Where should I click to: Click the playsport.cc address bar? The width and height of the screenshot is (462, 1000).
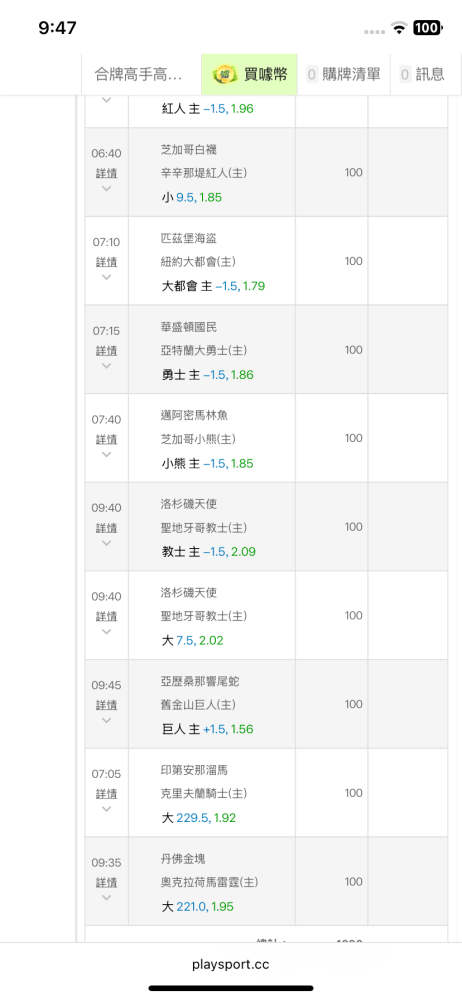[230, 964]
